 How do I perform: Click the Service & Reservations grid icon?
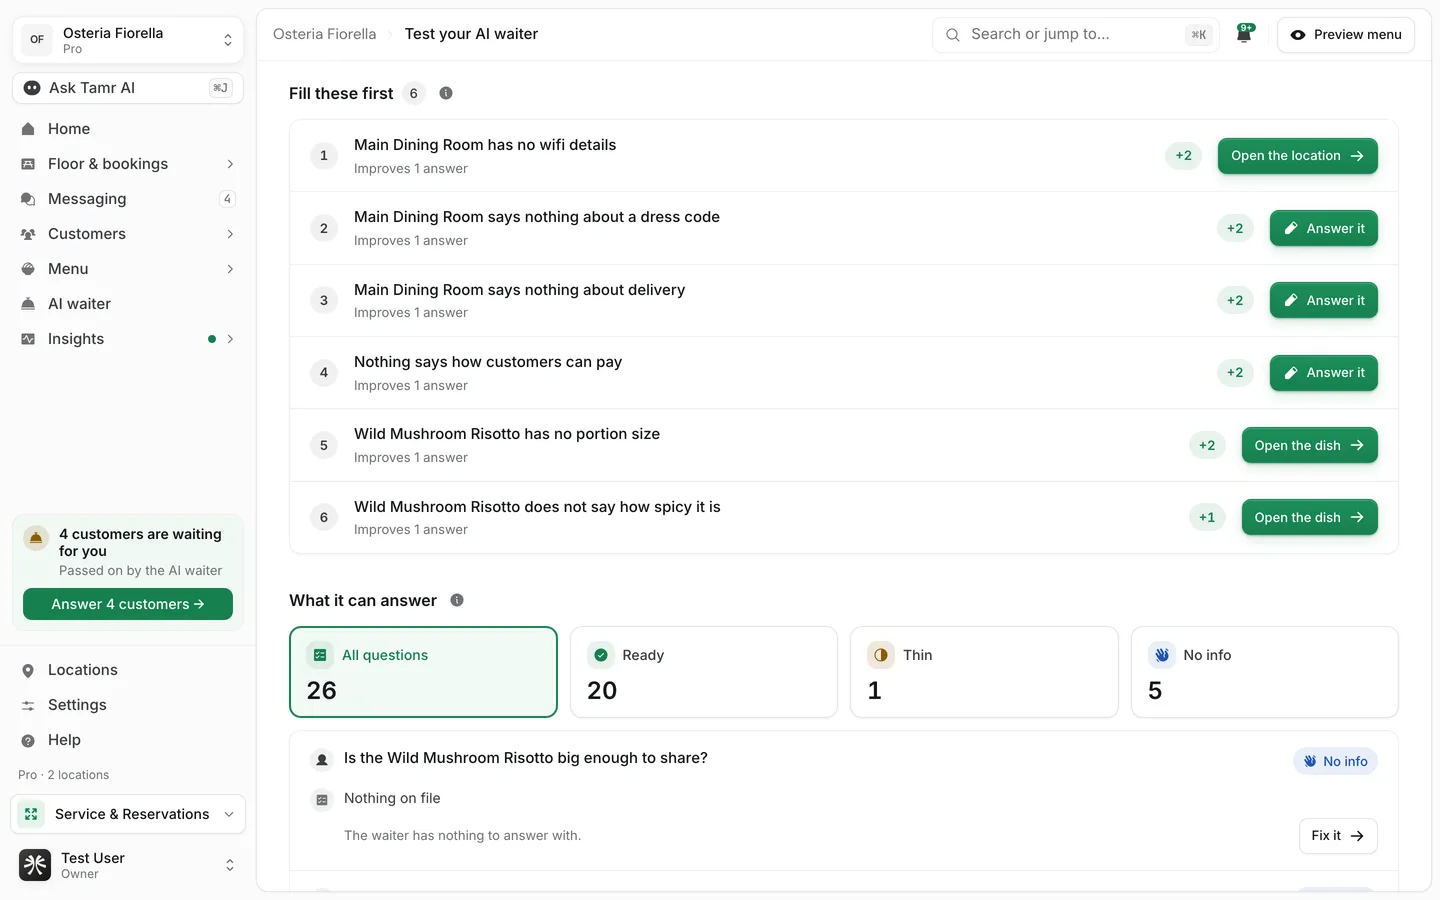(31, 814)
